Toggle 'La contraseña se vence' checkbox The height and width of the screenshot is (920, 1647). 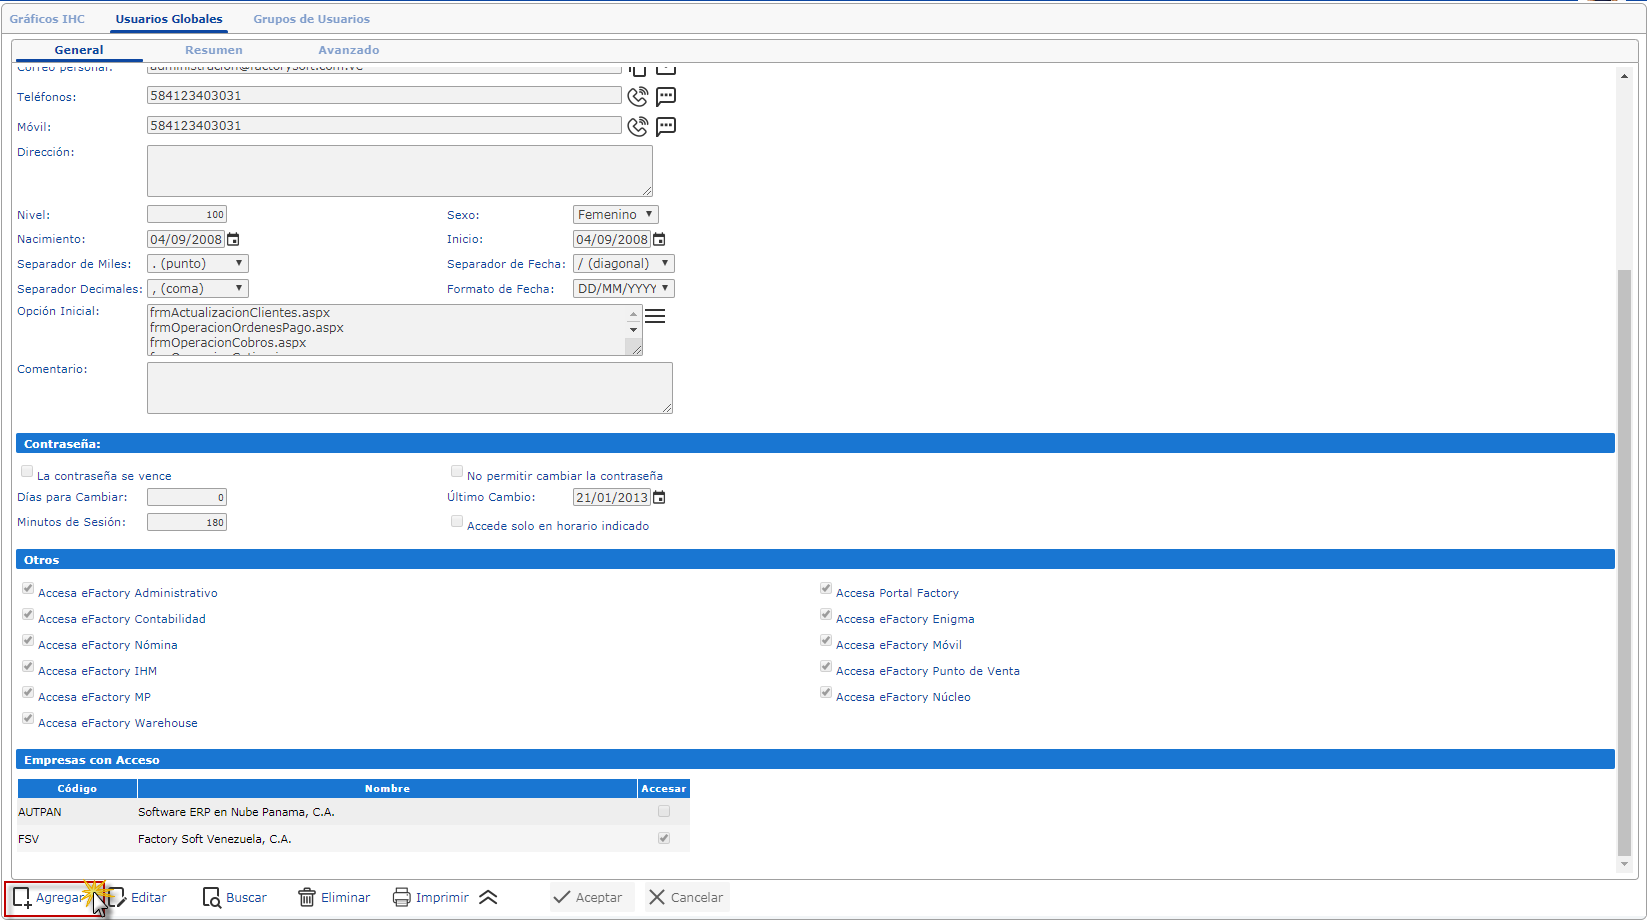(27, 471)
